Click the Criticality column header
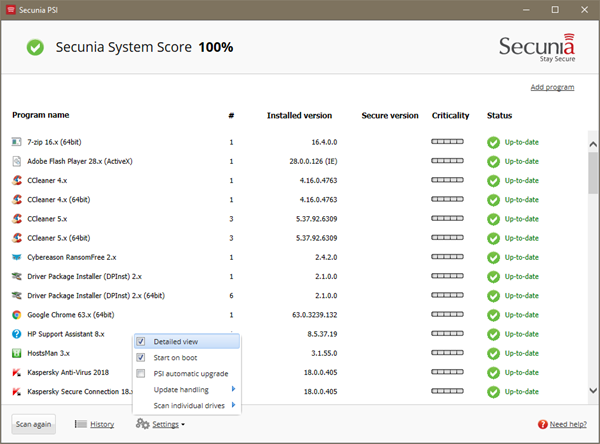The height and width of the screenshot is (444, 600). click(450, 116)
